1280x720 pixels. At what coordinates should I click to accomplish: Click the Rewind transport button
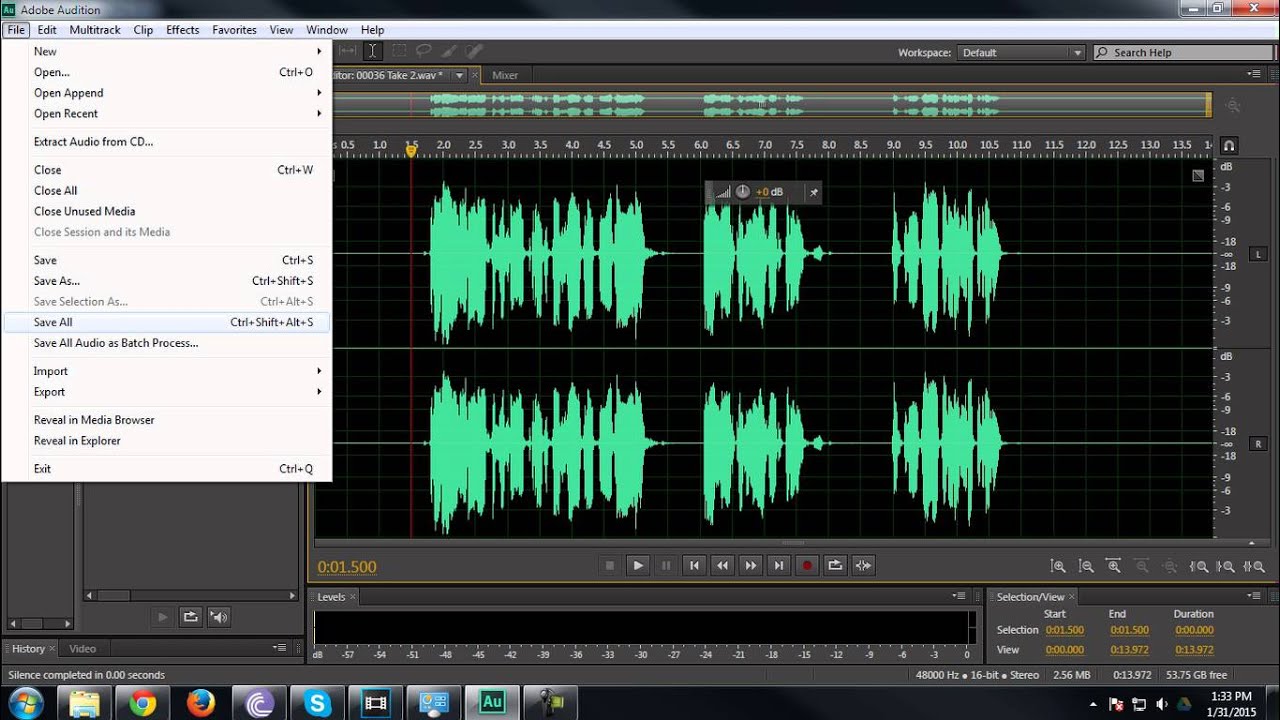722,565
